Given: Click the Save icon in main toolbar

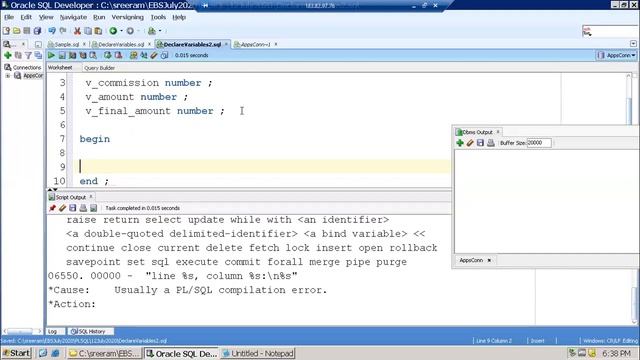Looking at the screenshot, I should pyautogui.click(x=27, y=31).
